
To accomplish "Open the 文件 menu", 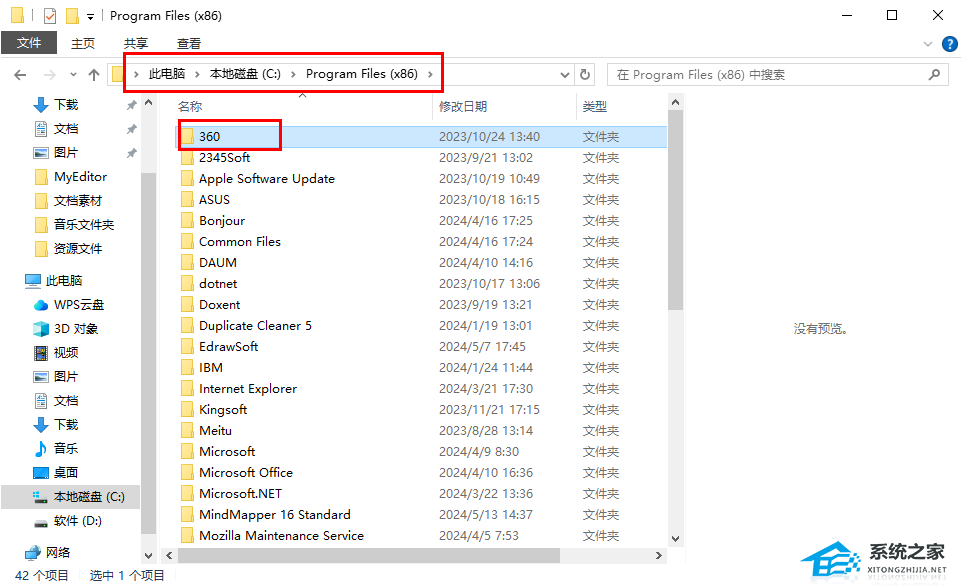I will click(x=29, y=43).
